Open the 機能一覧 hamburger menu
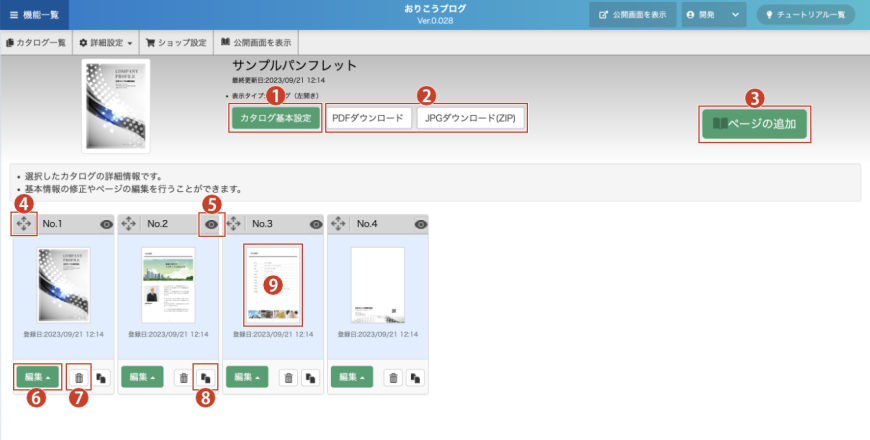This screenshot has height=440, width=870. coord(33,14)
